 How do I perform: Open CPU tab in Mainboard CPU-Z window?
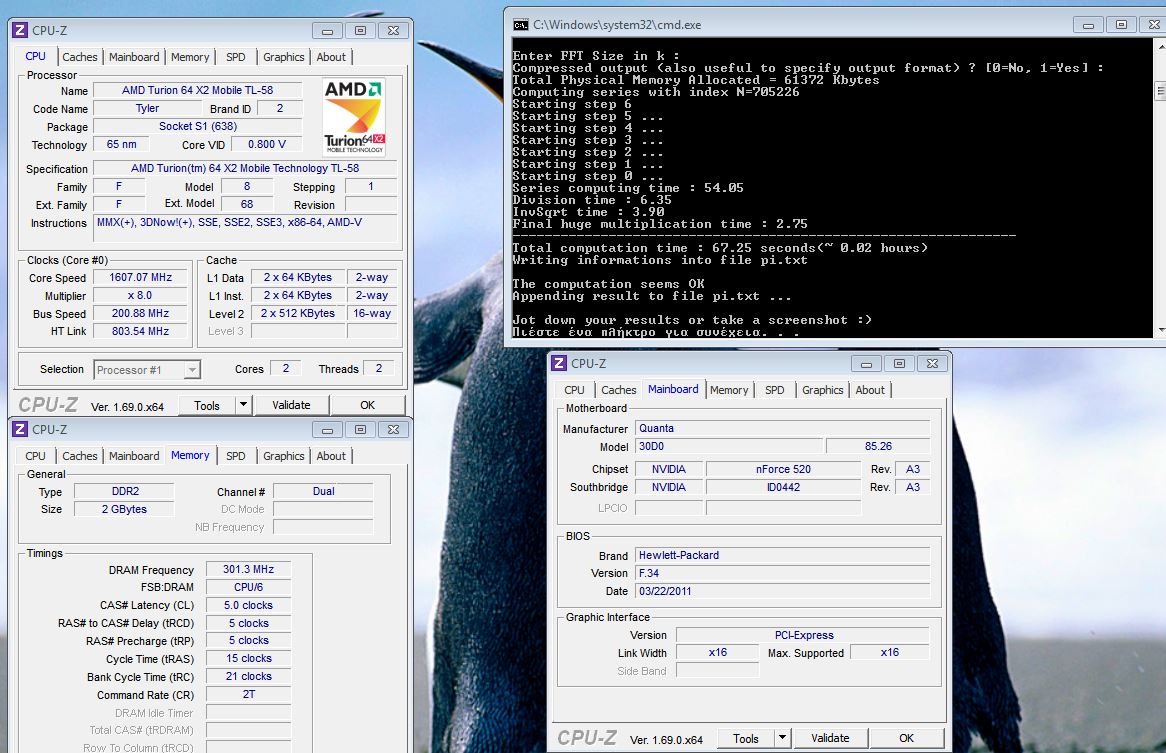(x=574, y=390)
